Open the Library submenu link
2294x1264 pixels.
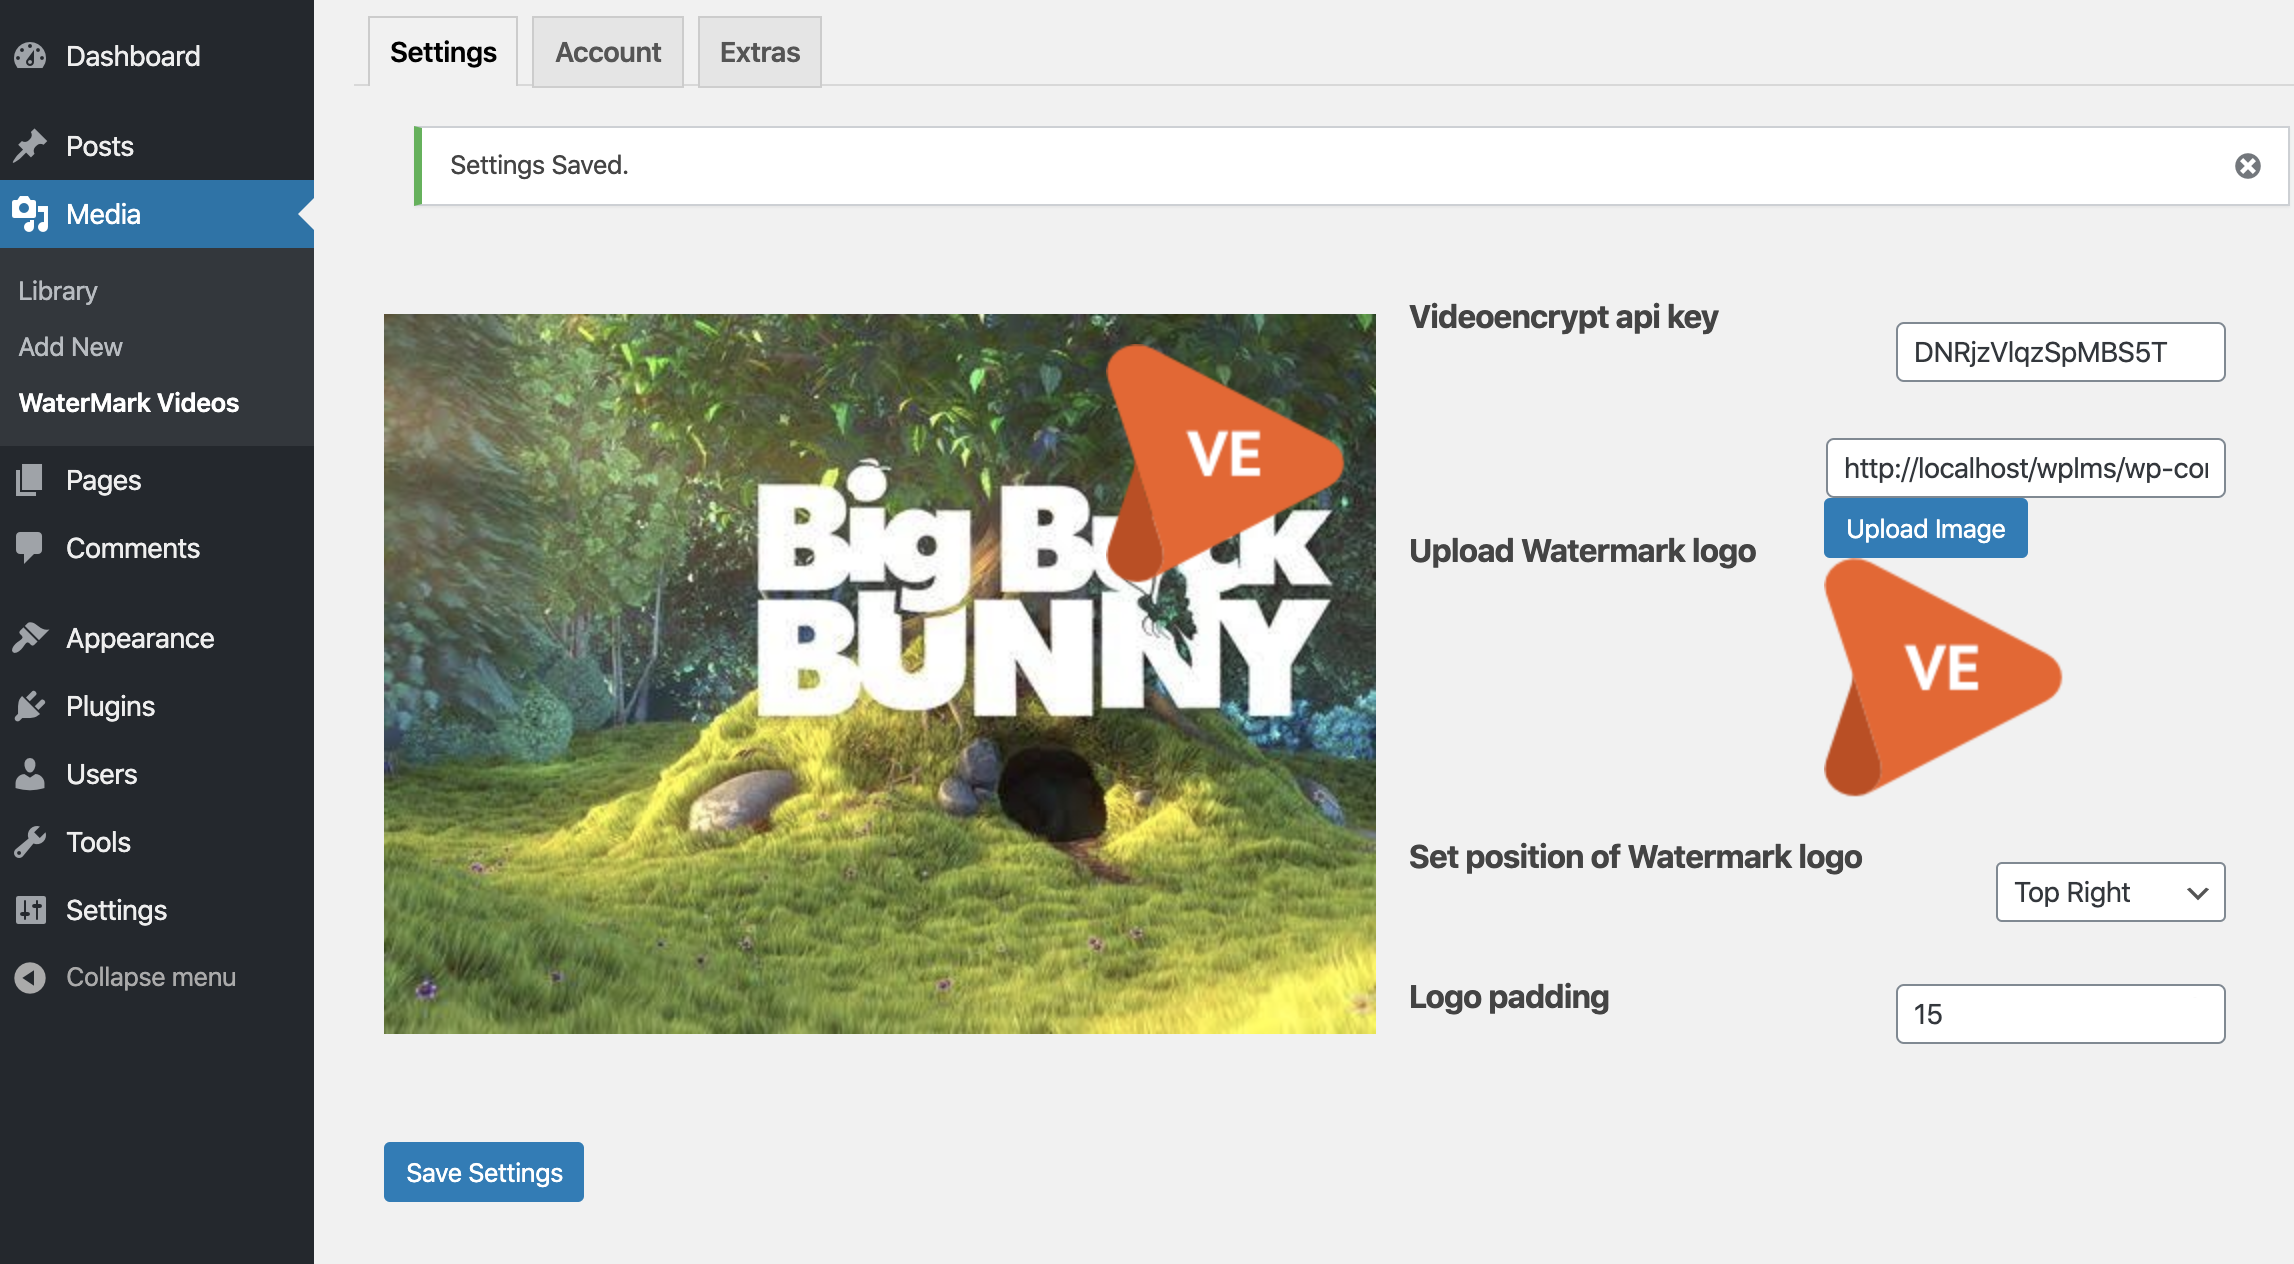58,291
